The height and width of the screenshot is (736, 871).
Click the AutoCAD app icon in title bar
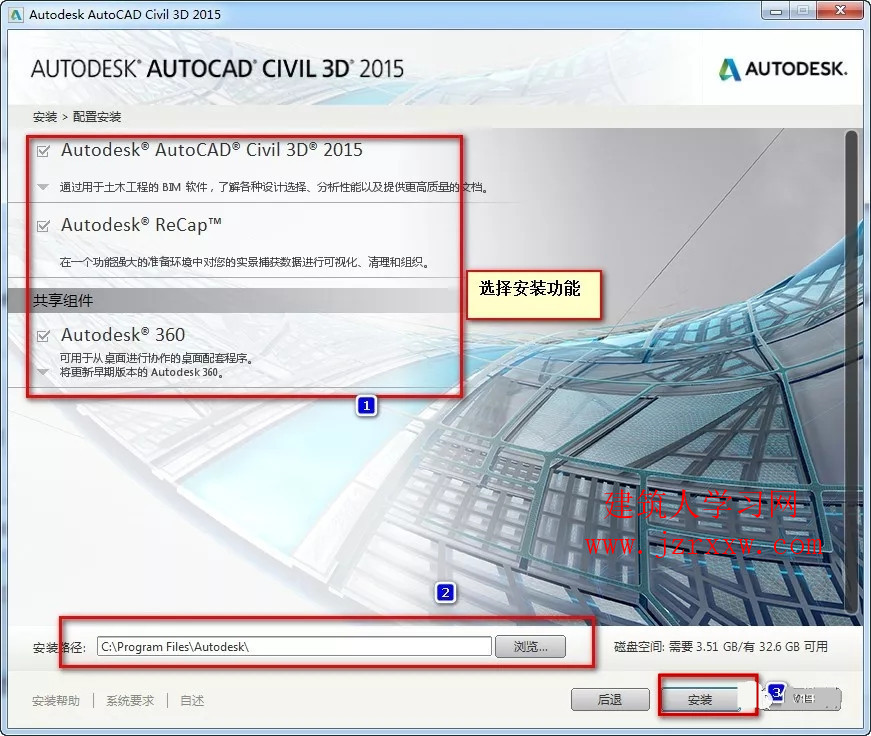click(15, 14)
